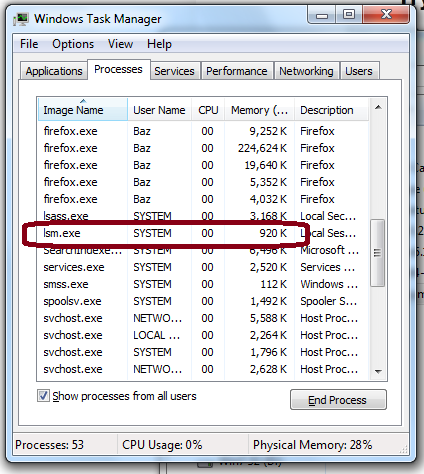Select firefox.exe using 19,640 K memory
Image resolution: width=424 pixels, height=474 pixels.
click(x=203, y=165)
